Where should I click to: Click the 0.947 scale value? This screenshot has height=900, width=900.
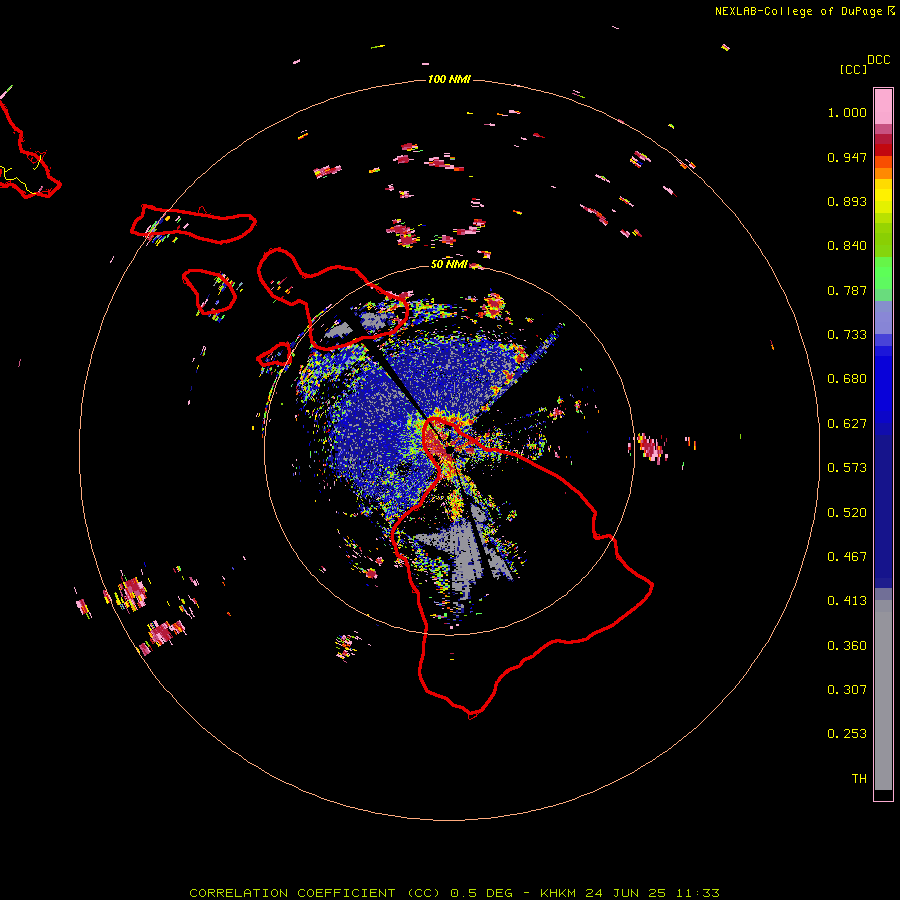(x=847, y=157)
